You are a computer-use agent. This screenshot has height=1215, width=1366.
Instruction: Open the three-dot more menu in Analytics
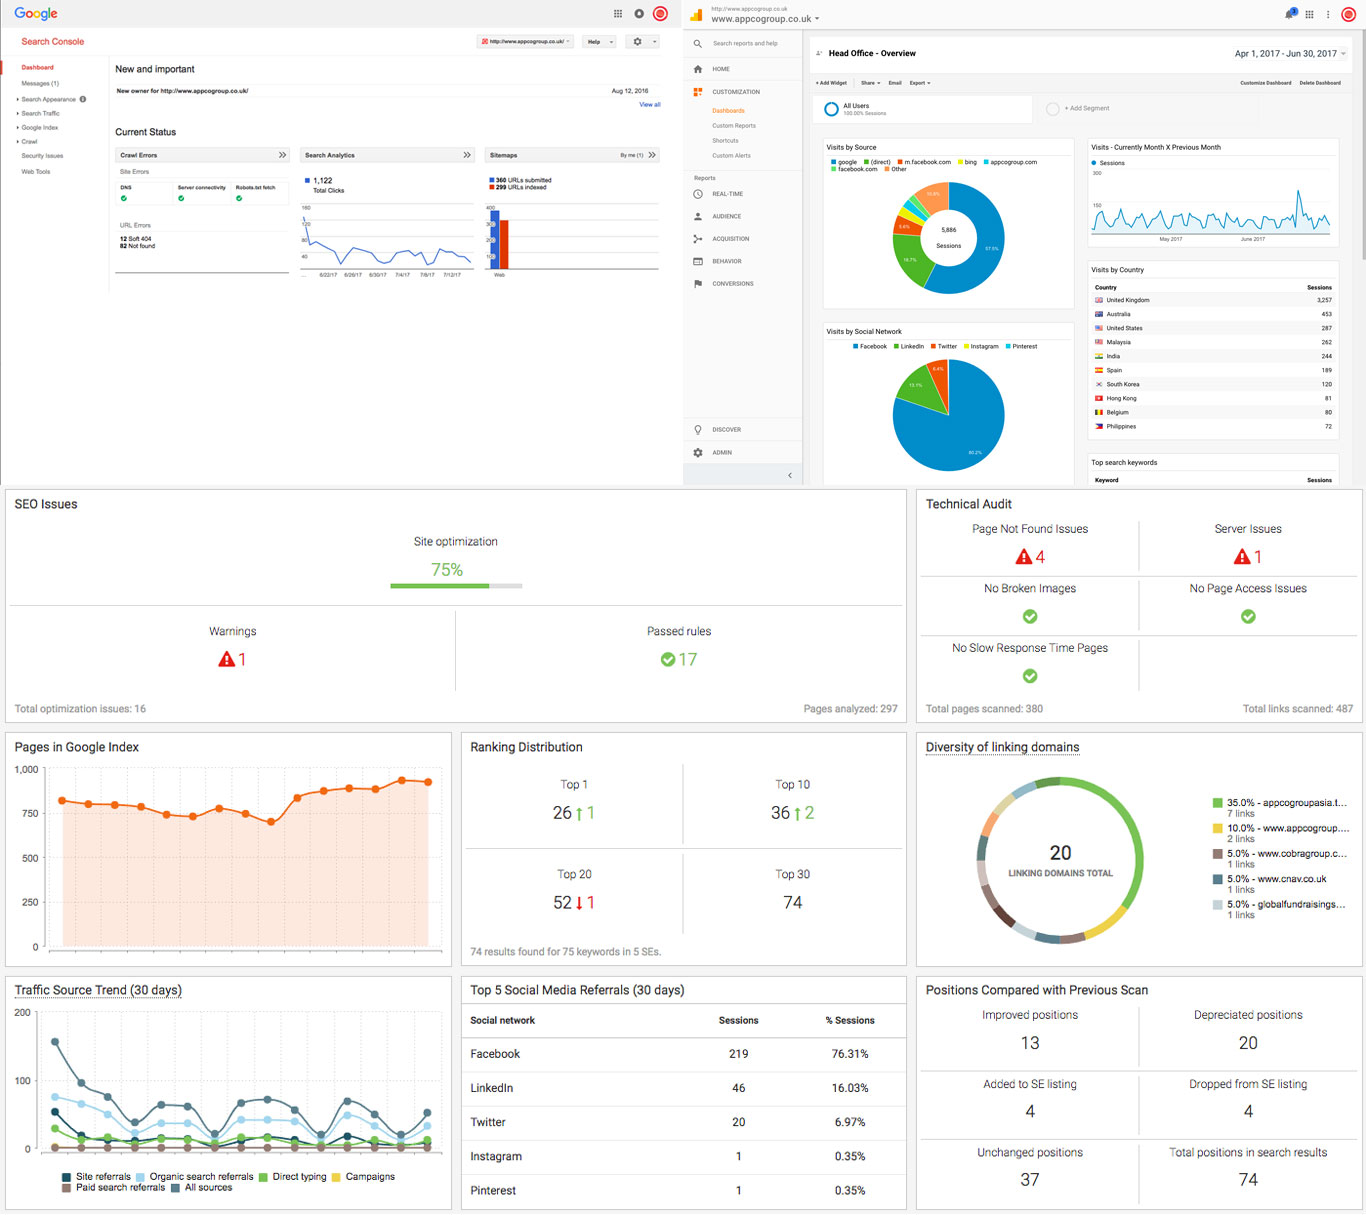point(1328,14)
